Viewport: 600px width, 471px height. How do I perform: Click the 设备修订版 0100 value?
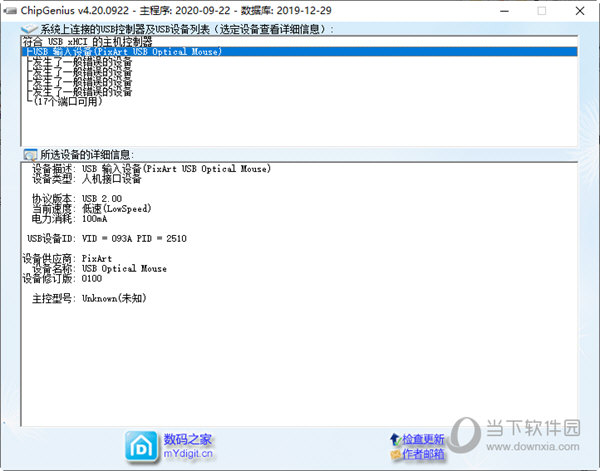click(x=92, y=279)
